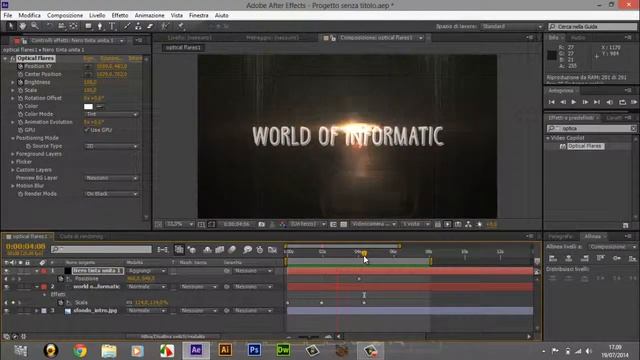Open the Effetto menu

120,15
